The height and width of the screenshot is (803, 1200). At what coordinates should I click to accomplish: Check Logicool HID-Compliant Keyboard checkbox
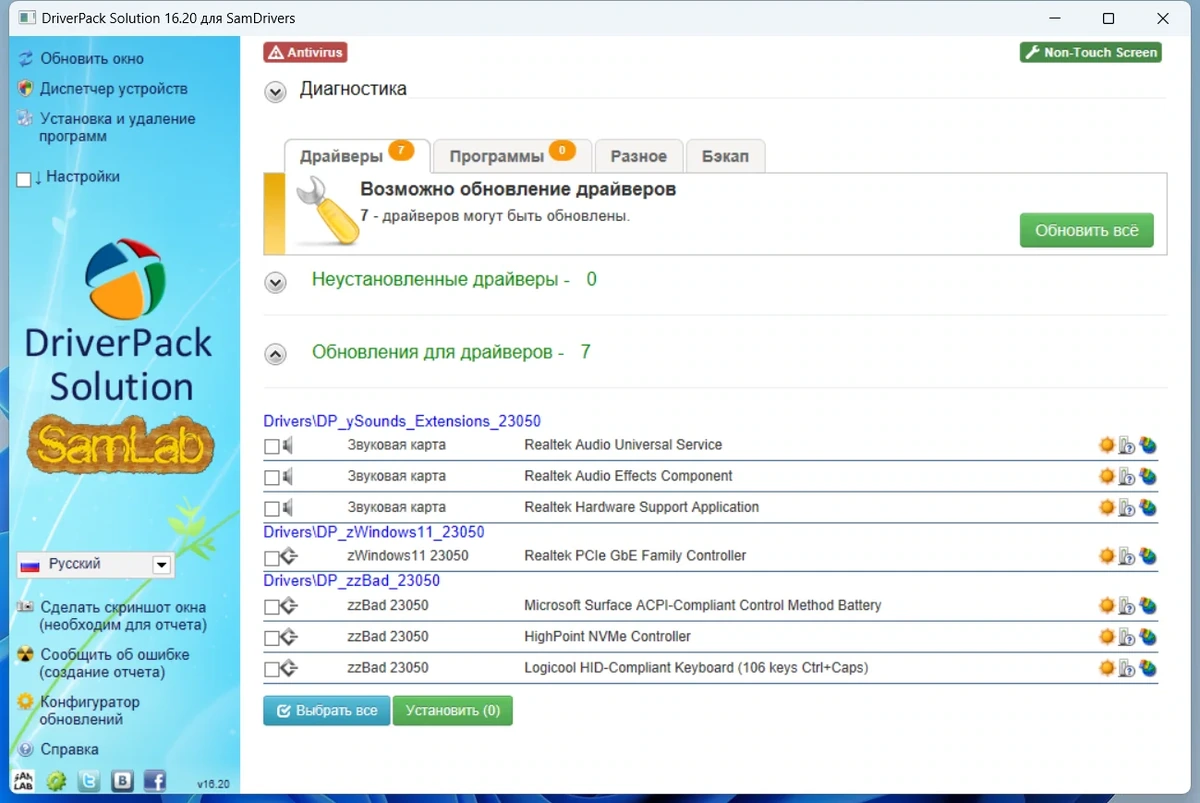click(x=272, y=669)
